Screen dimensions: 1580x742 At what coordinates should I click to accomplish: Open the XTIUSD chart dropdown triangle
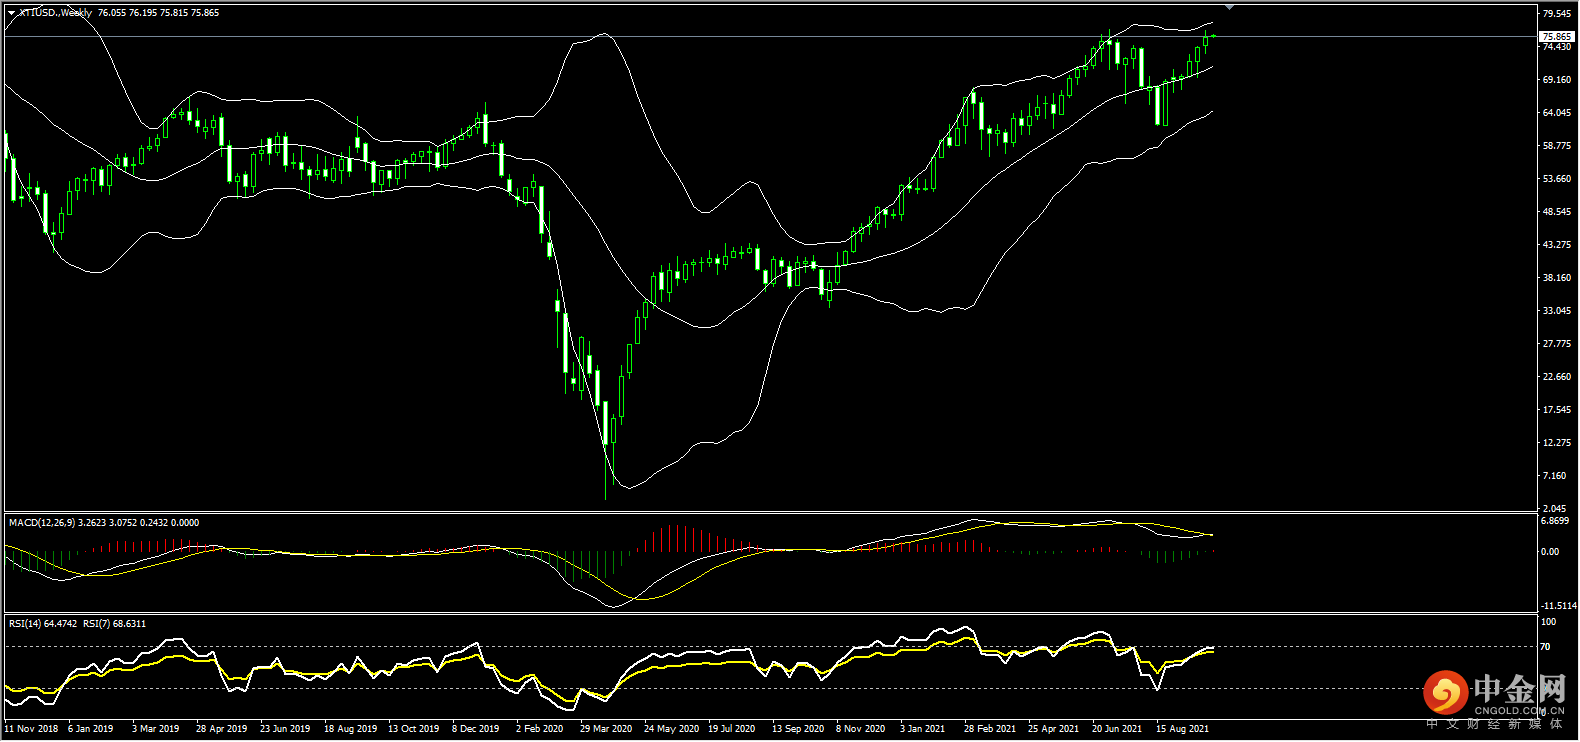click(x=11, y=13)
